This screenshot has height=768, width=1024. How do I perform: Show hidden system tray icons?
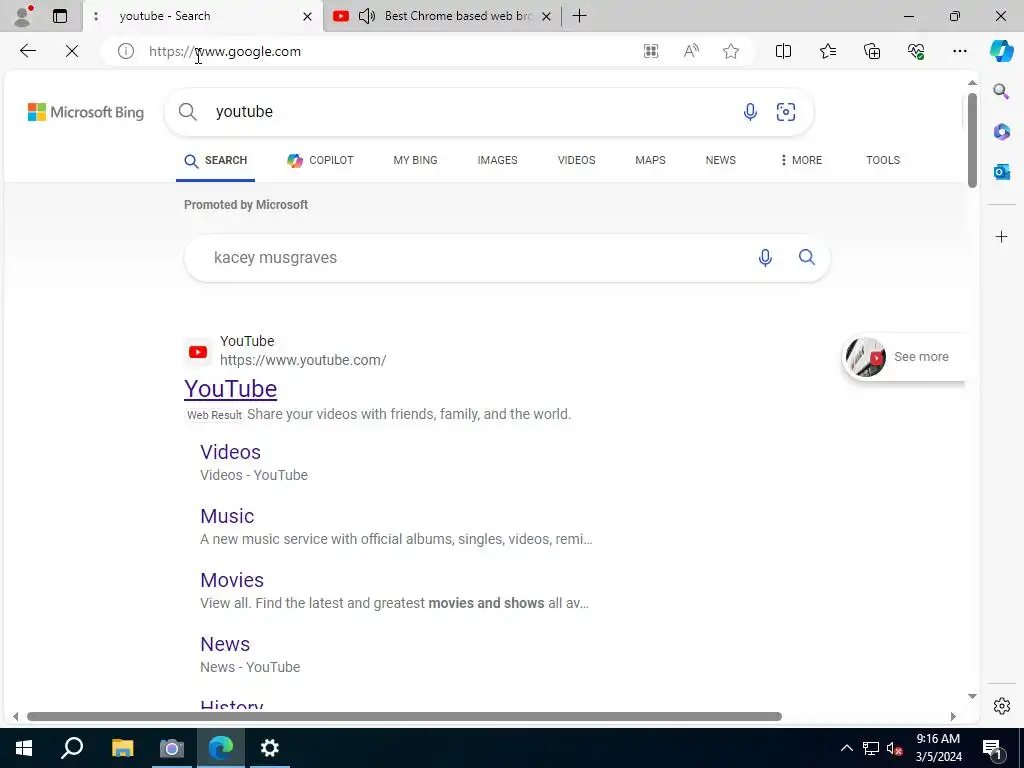[x=846, y=748]
